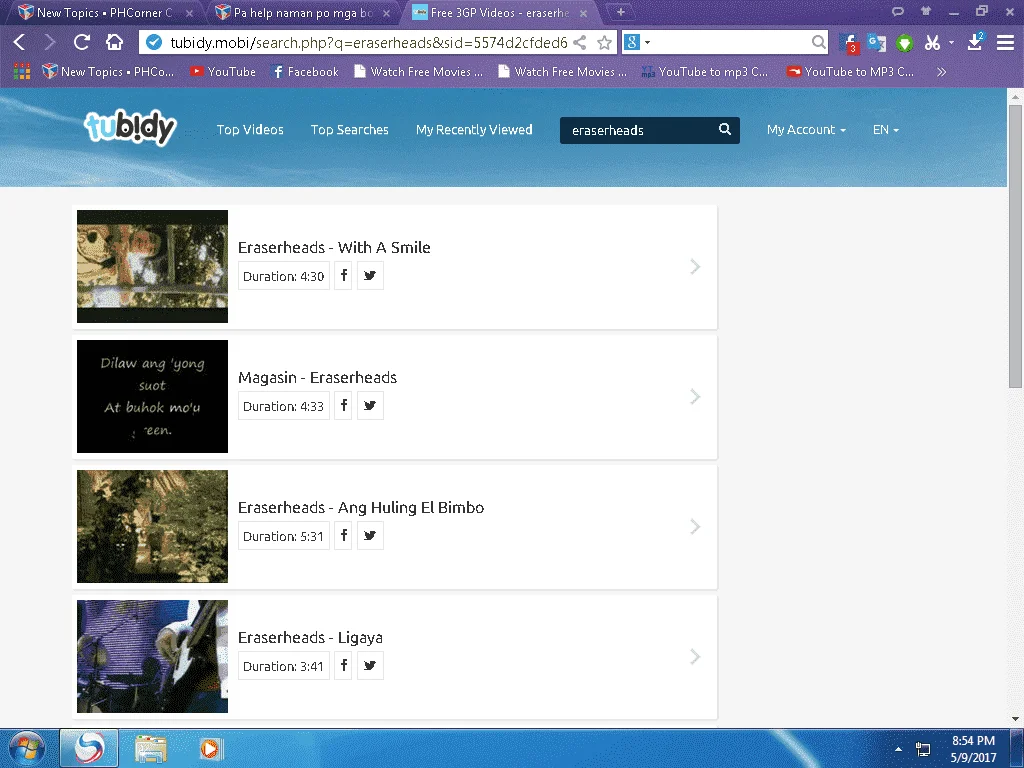The image size is (1024, 768).
Task: Open Ligaya via right chevron
Action: click(695, 656)
